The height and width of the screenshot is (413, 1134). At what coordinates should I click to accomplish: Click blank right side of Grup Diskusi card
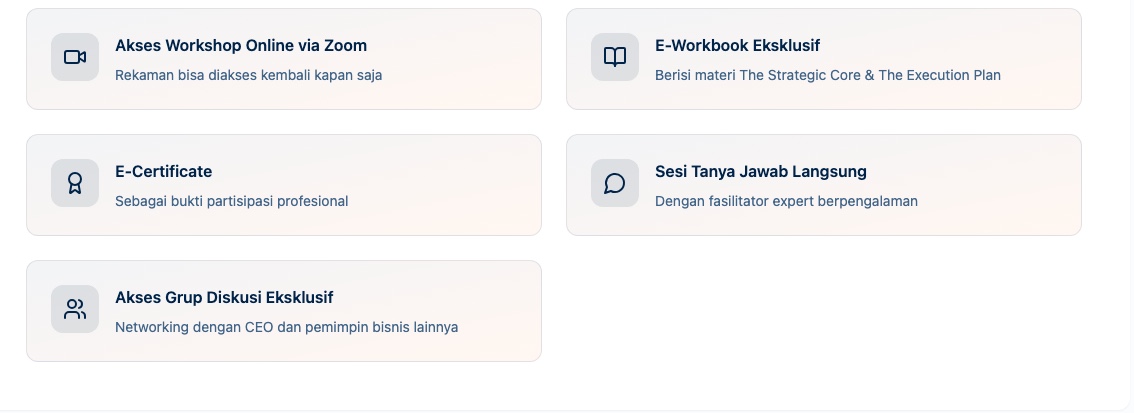(500, 311)
